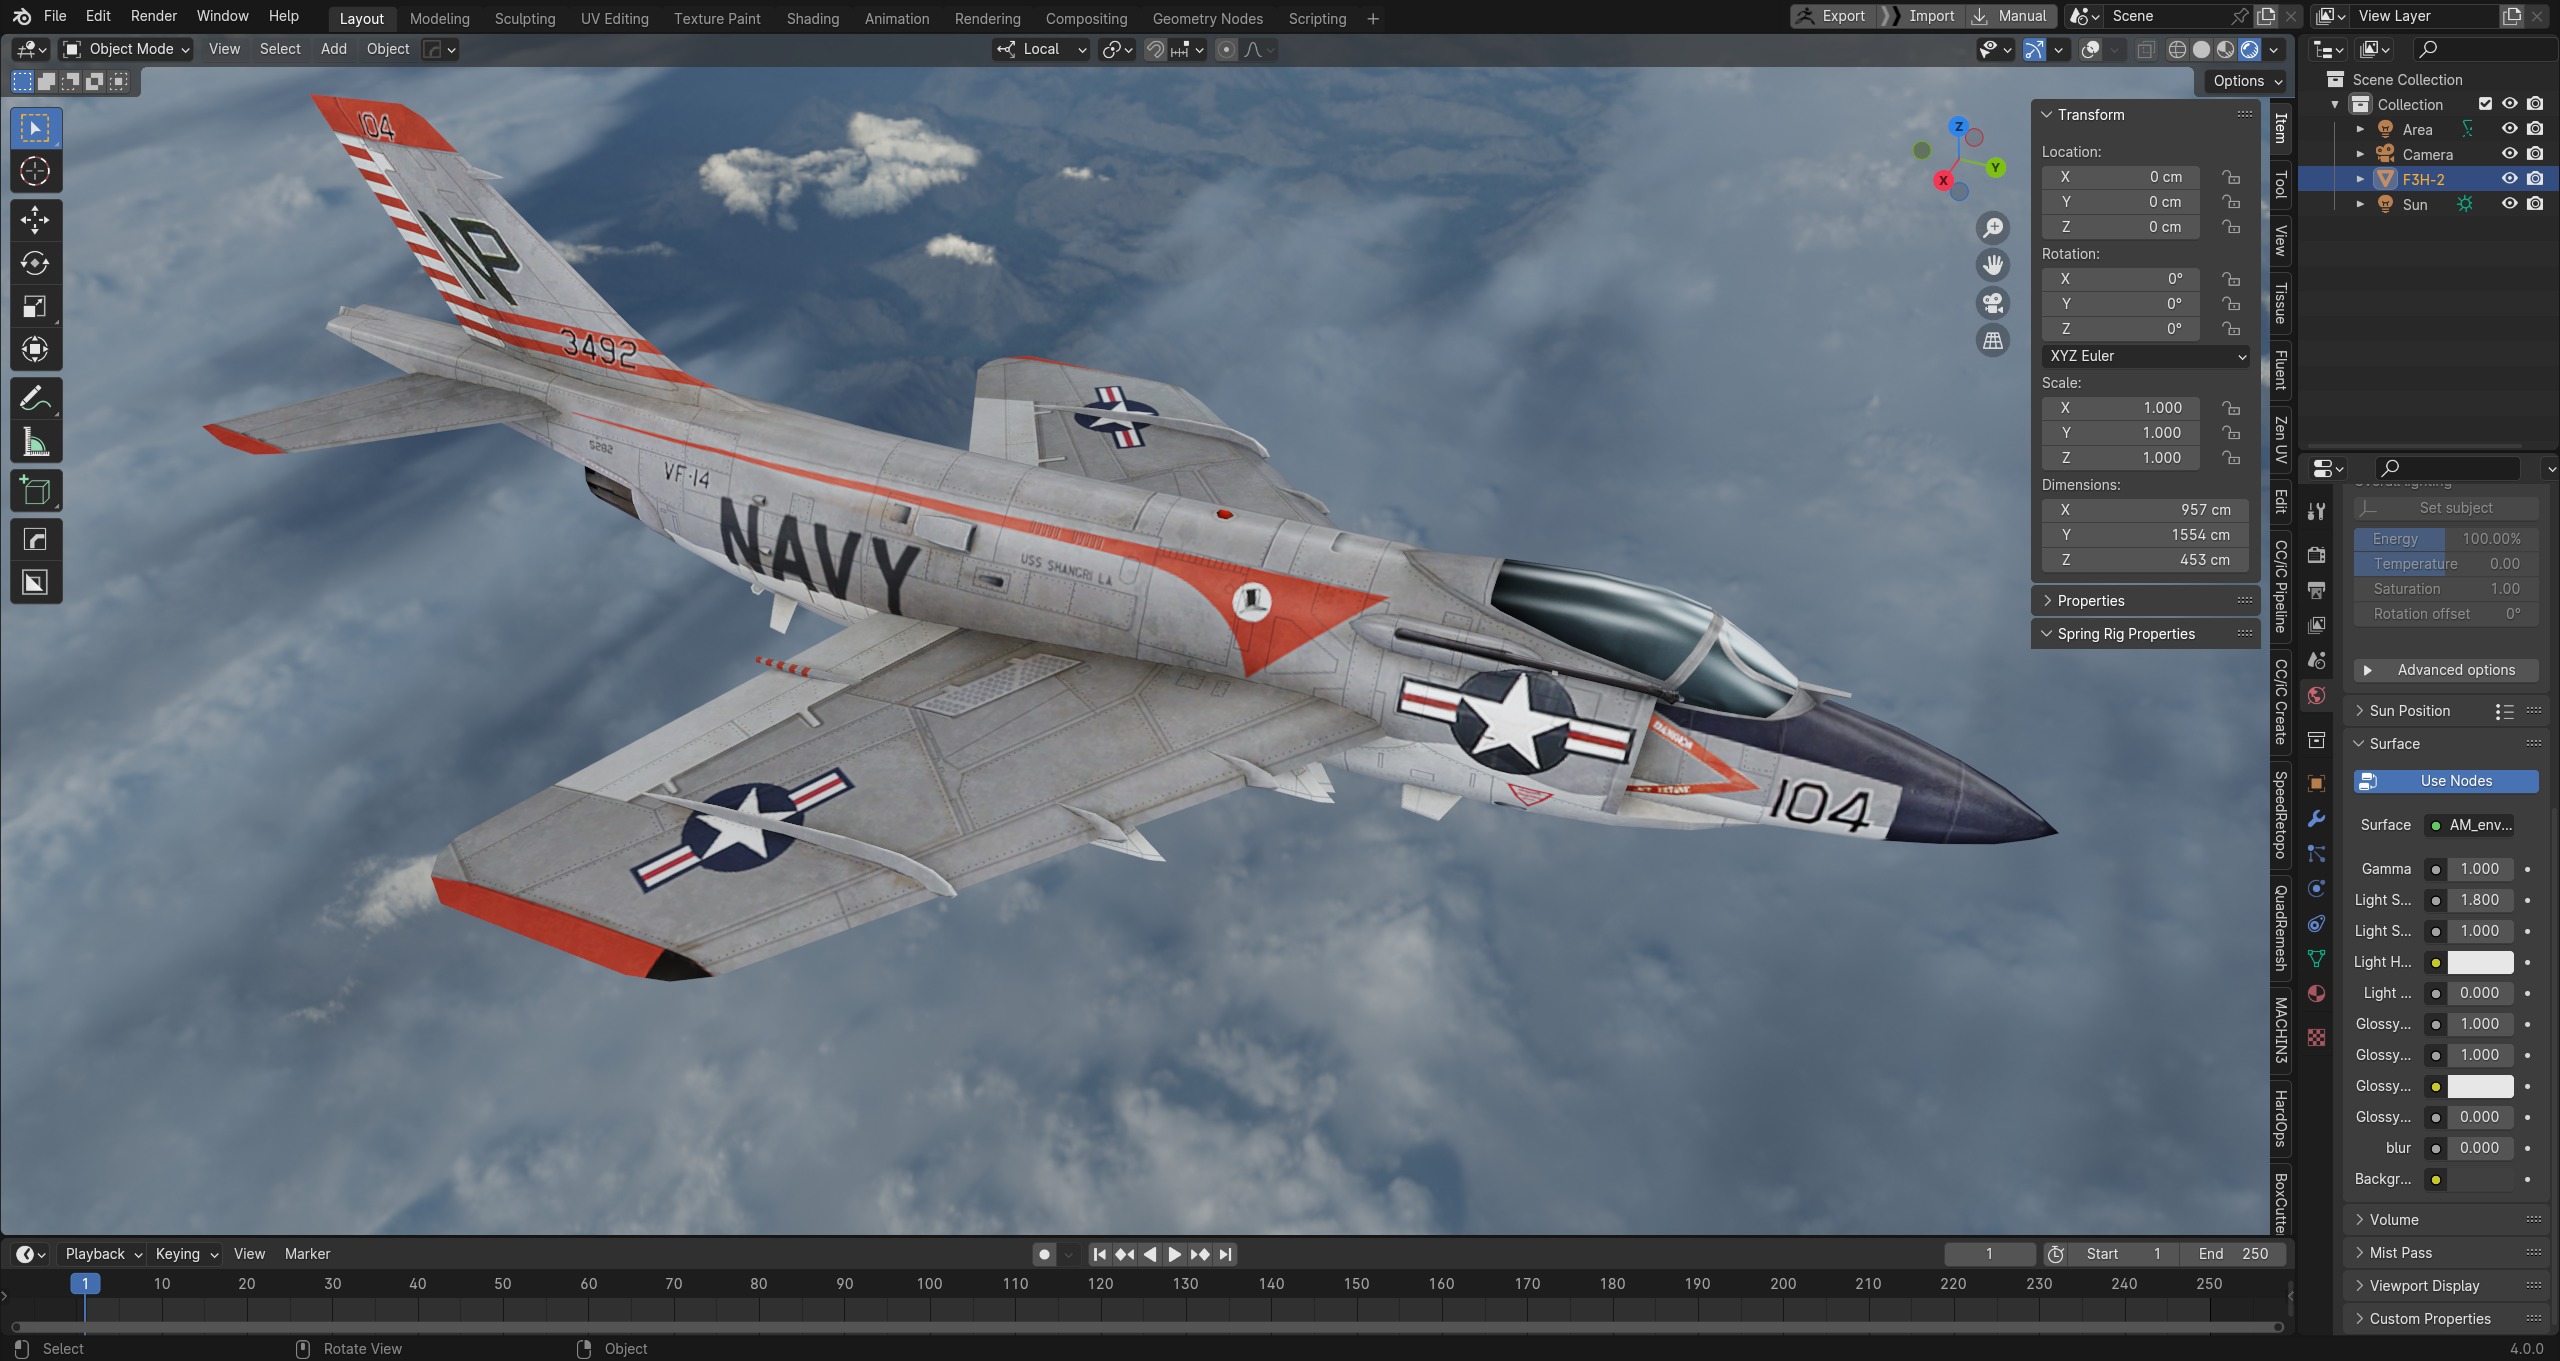The width and height of the screenshot is (2560, 1361).
Task: Open the Local transform orientation dropdown
Action: point(1041,49)
